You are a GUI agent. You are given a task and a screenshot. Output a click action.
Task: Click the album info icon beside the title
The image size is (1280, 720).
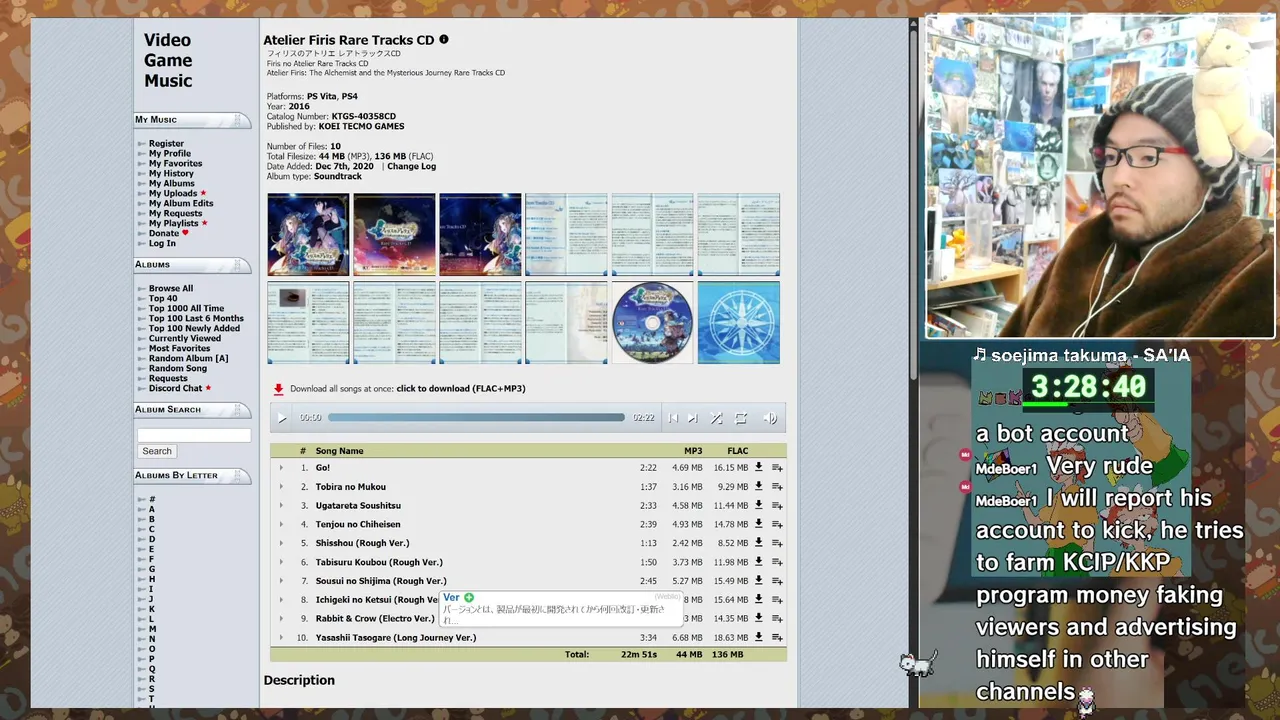(x=444, y=40)
